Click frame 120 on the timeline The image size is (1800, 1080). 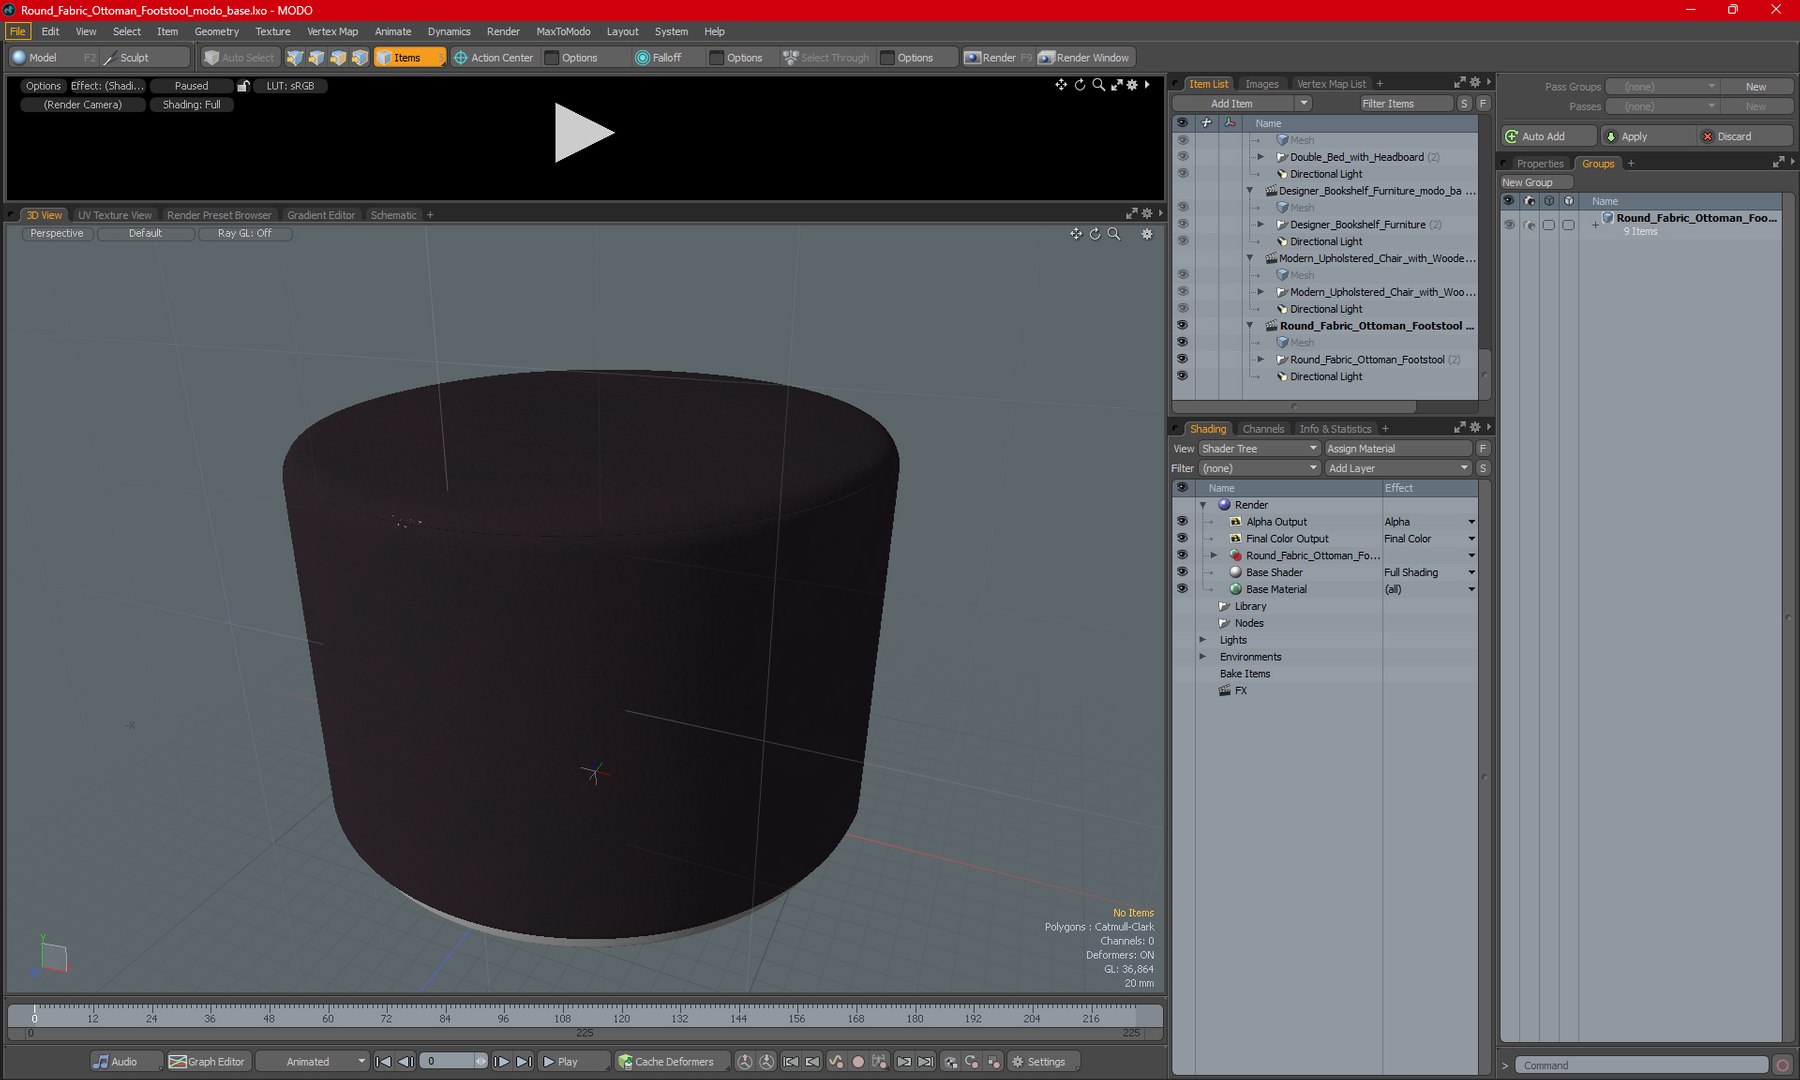621,1011
